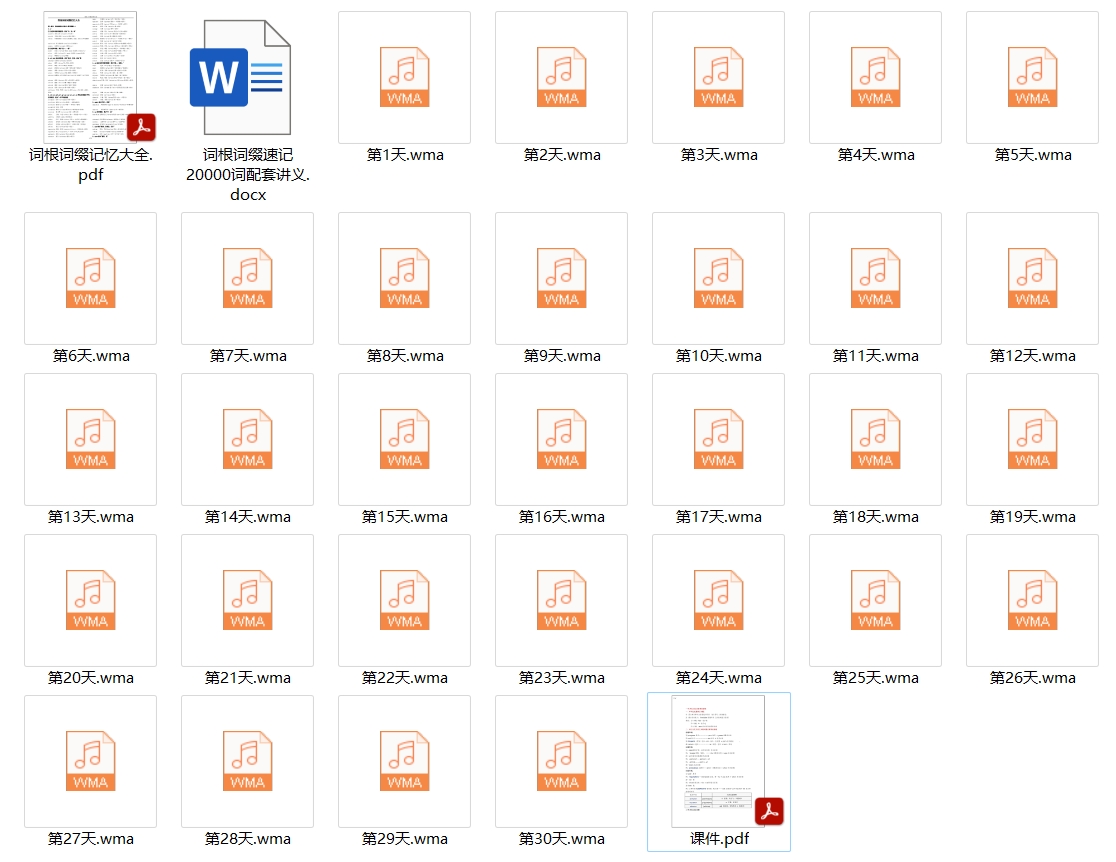Select the 第26天.wma audio icon

tap(1032, 600)
